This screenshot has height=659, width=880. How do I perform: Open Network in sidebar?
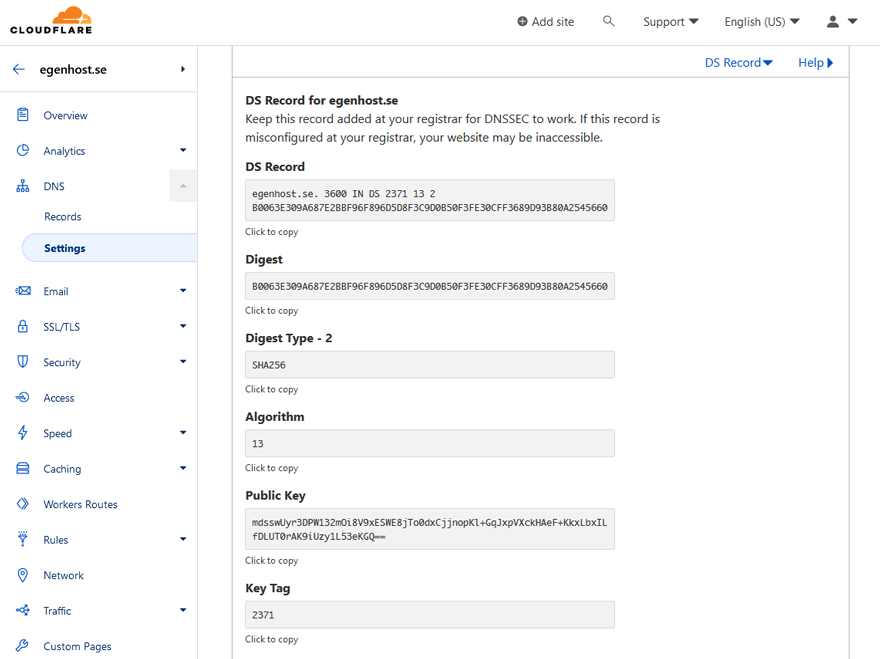click(x=63, y=575)
